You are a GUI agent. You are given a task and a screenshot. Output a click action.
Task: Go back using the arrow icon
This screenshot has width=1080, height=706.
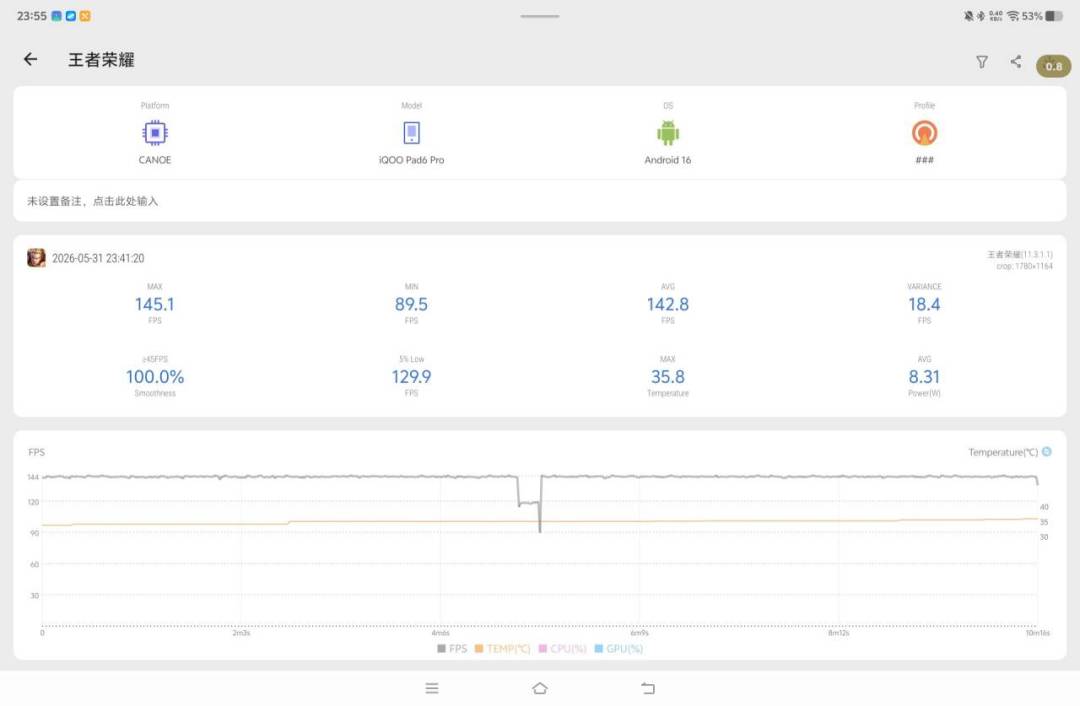[x=30, y=59]
